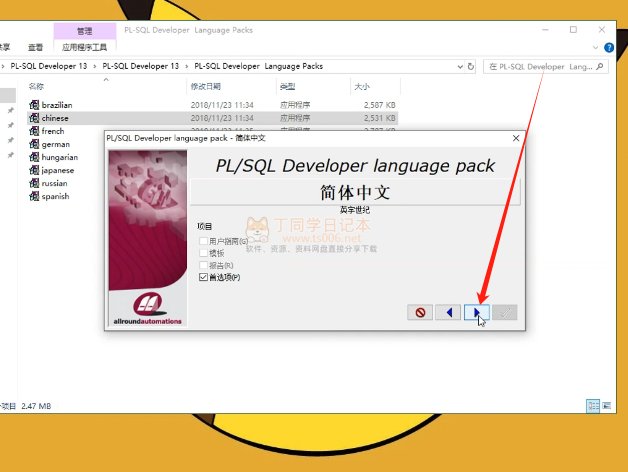Image resolution: width=628 pixels, height=472 pixels.
Task: Open the 查看 ribbon tab
Action: [35, 47]
